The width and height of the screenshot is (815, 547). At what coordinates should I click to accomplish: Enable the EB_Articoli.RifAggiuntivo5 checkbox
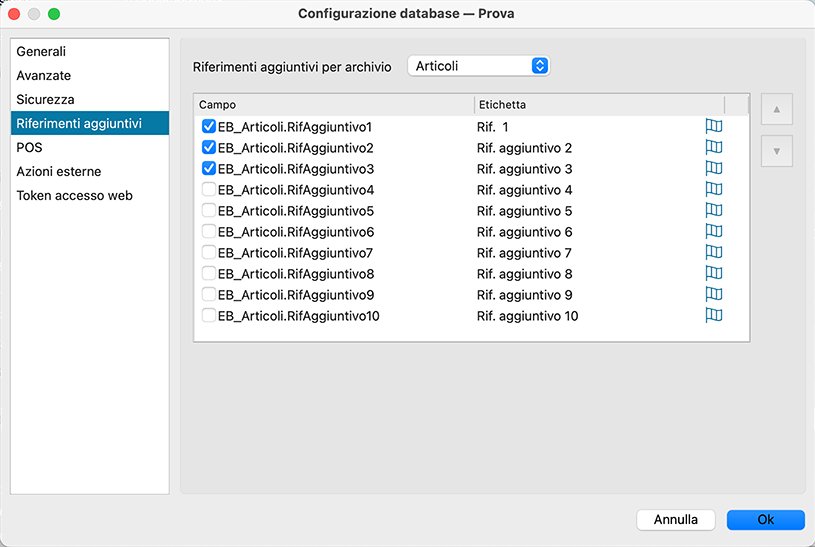209,211
